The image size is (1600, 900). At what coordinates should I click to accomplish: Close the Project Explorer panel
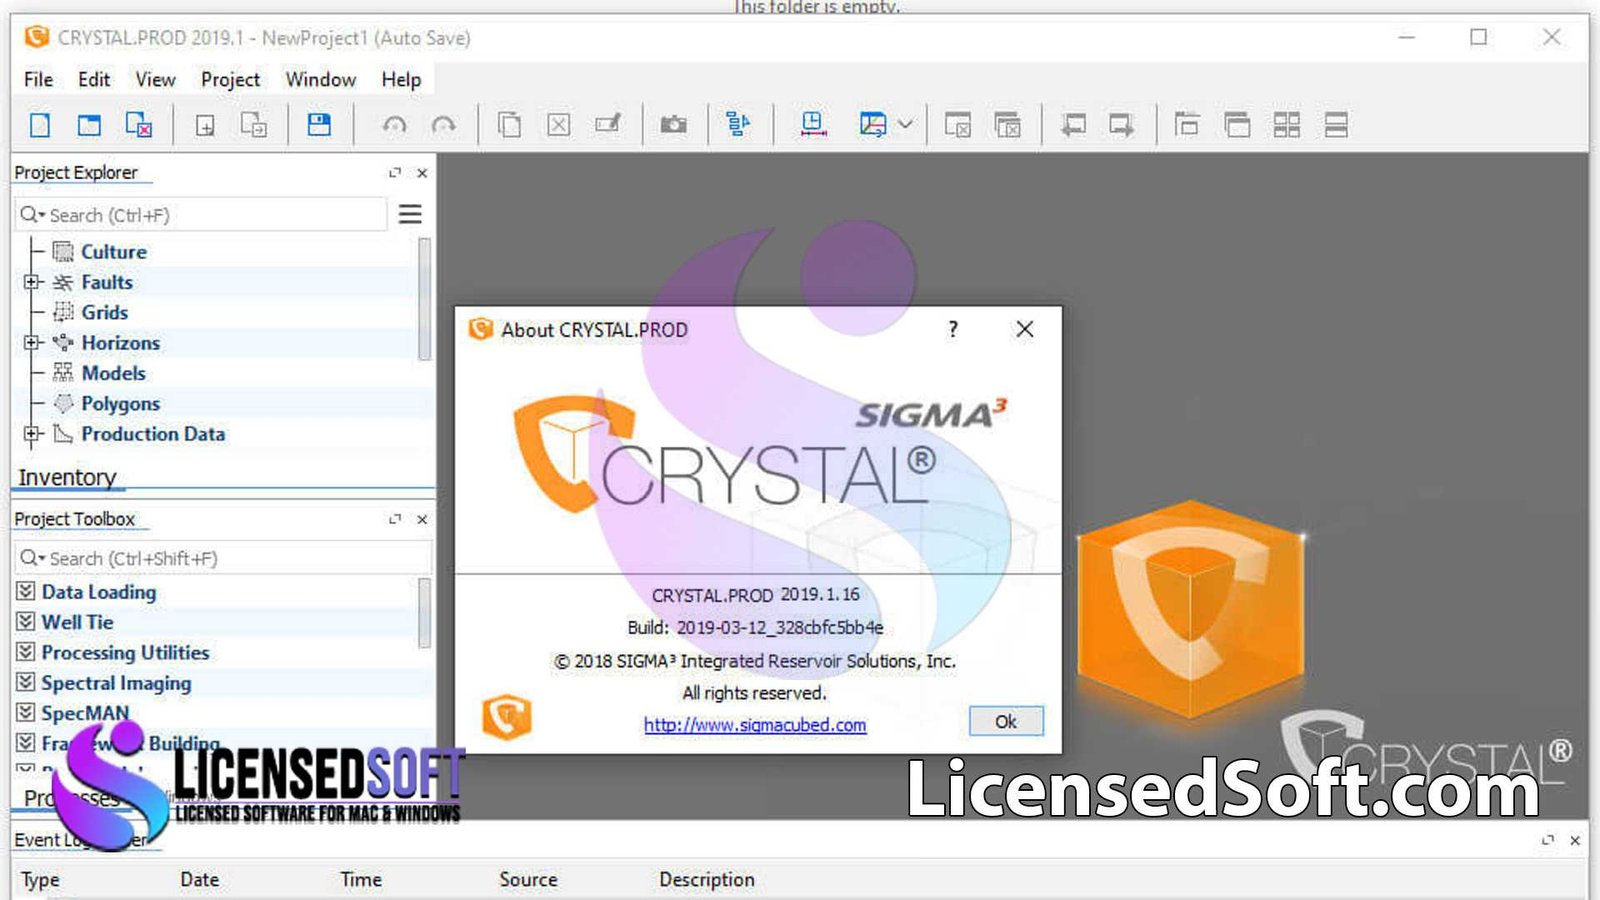[422, 173]
